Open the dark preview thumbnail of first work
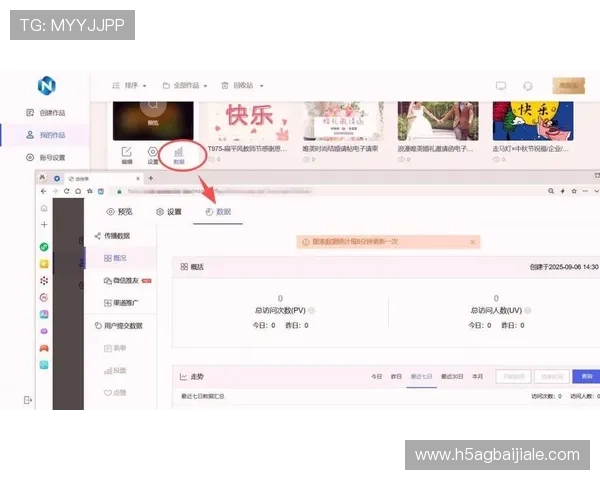This screenshot has height=480, width=600. [x=153, y=121]
